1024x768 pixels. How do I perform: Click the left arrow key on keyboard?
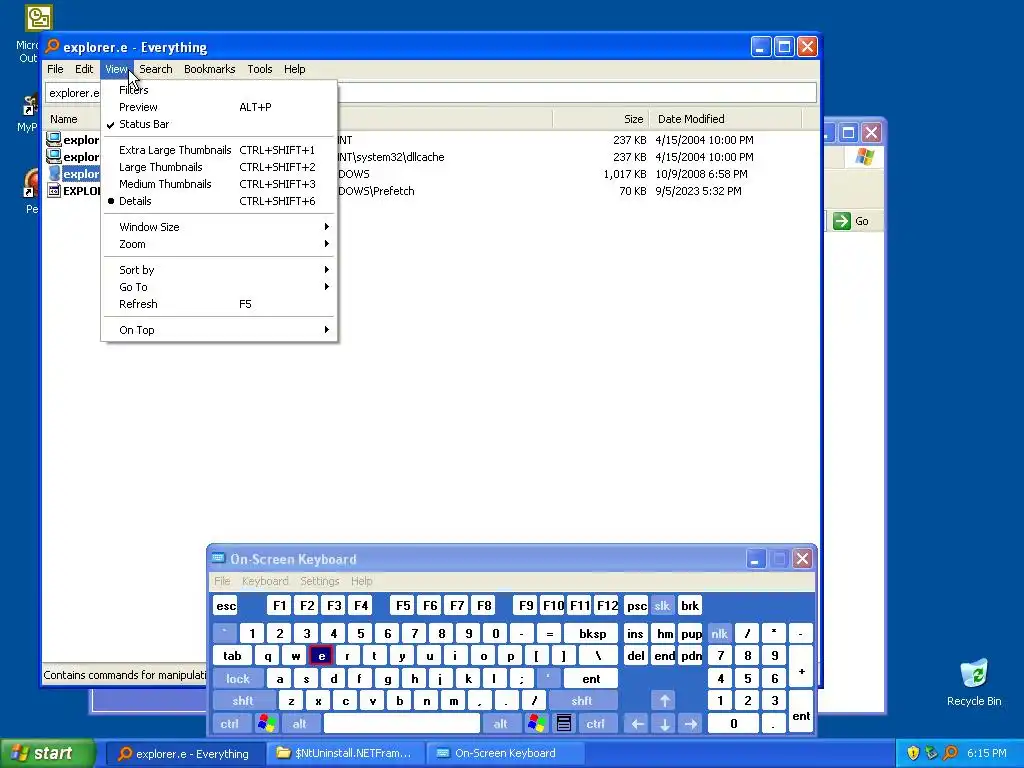637,724
